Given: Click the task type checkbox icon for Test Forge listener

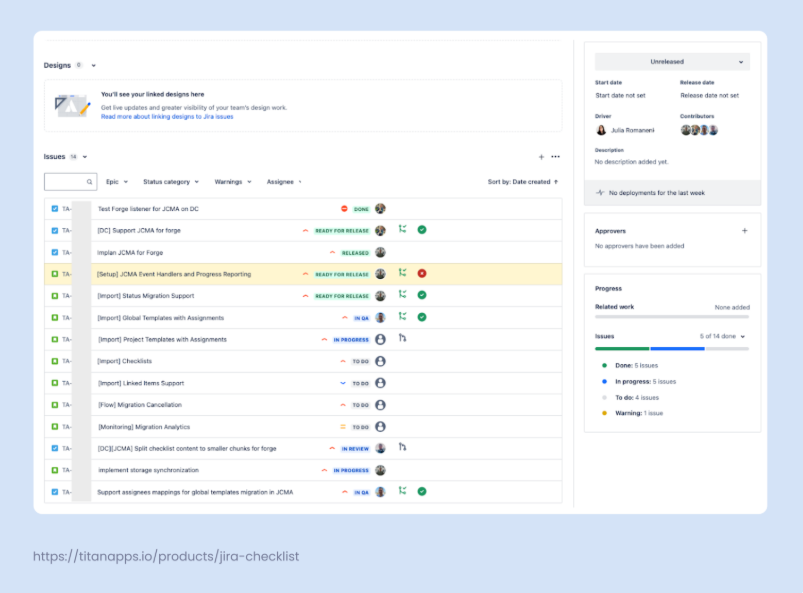Looking at the screenshot, I should (55, 209).
